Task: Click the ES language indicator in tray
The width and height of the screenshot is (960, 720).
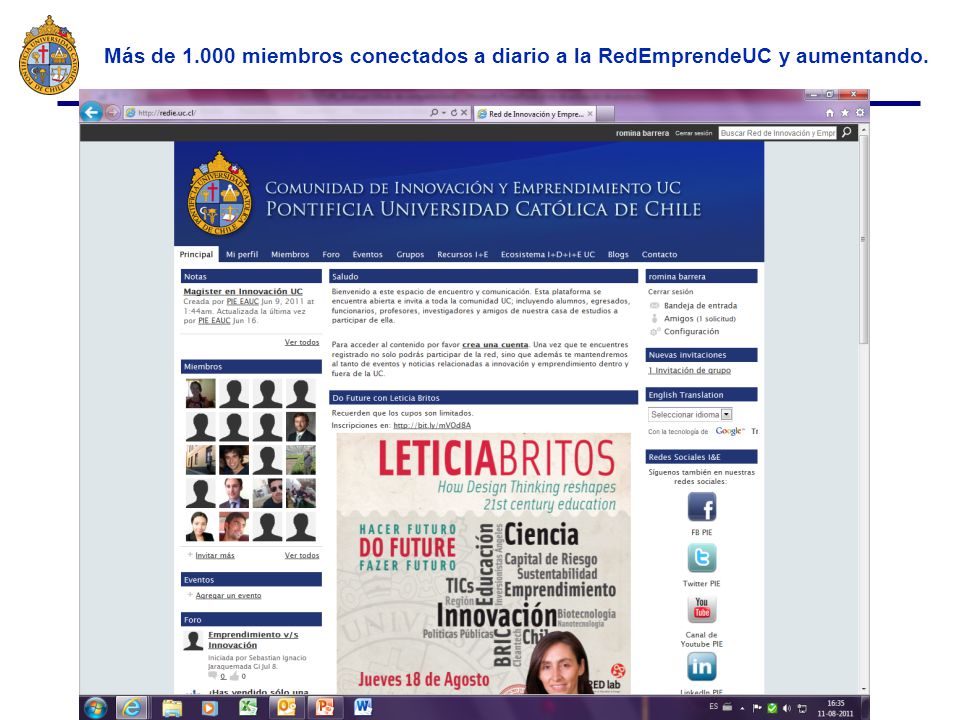Action: point(714,707)
